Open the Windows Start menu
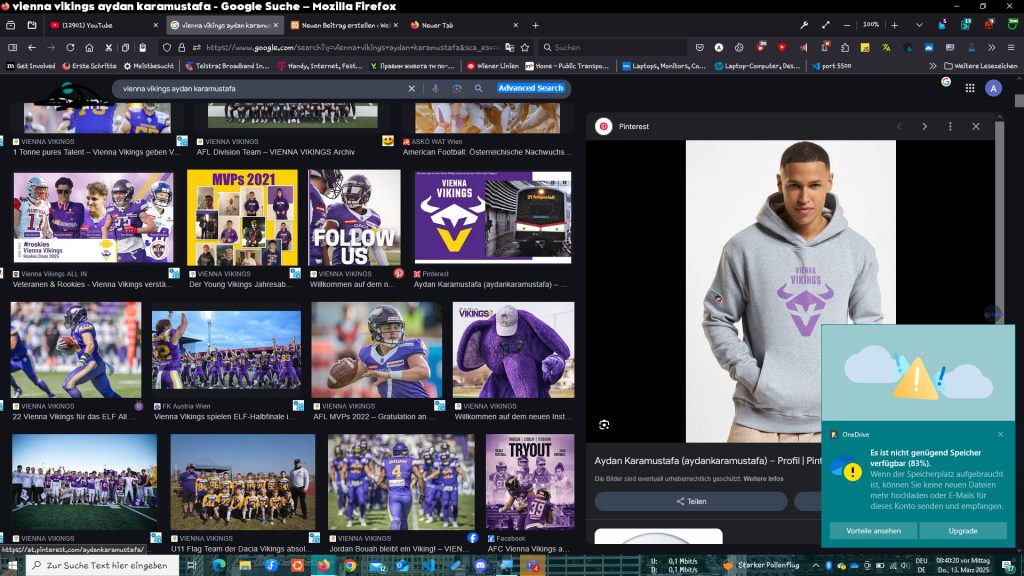This screenshot has height=576, width=1024. click(x=12, y=565)
